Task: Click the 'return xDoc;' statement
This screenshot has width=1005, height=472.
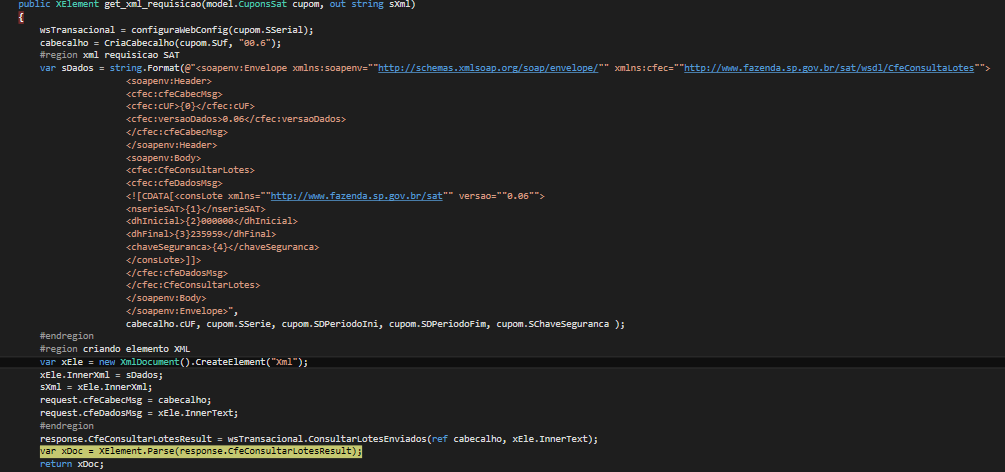Action: pyautogui.click(x=72, y=464)
